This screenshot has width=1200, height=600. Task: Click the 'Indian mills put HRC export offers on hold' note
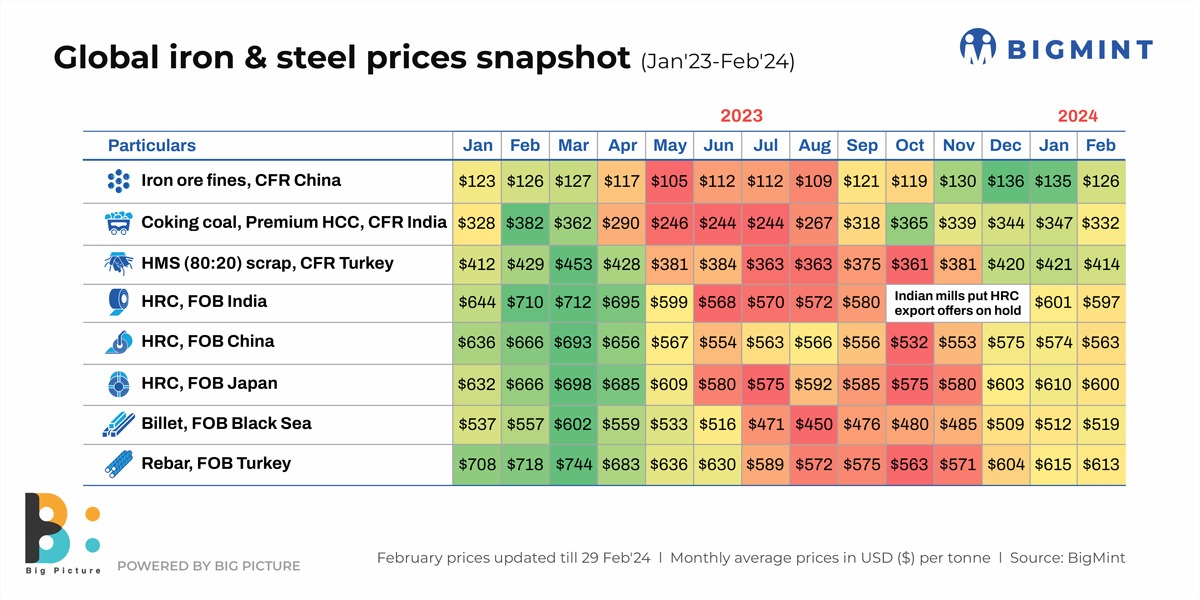pos(957,303)
